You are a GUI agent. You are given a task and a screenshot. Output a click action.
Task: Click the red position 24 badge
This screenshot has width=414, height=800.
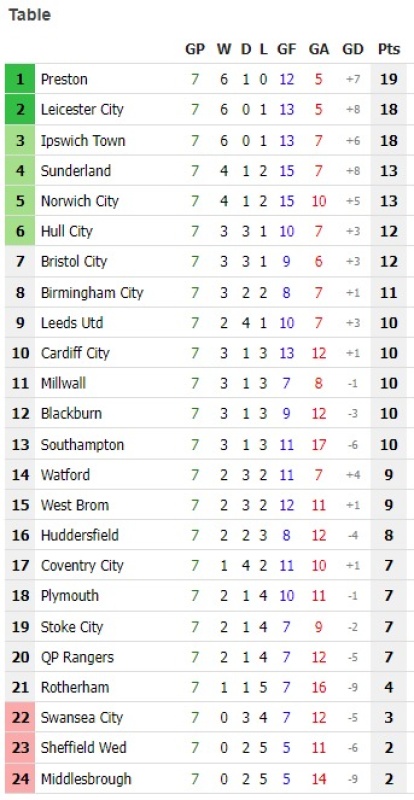click(x=20, y=779)
